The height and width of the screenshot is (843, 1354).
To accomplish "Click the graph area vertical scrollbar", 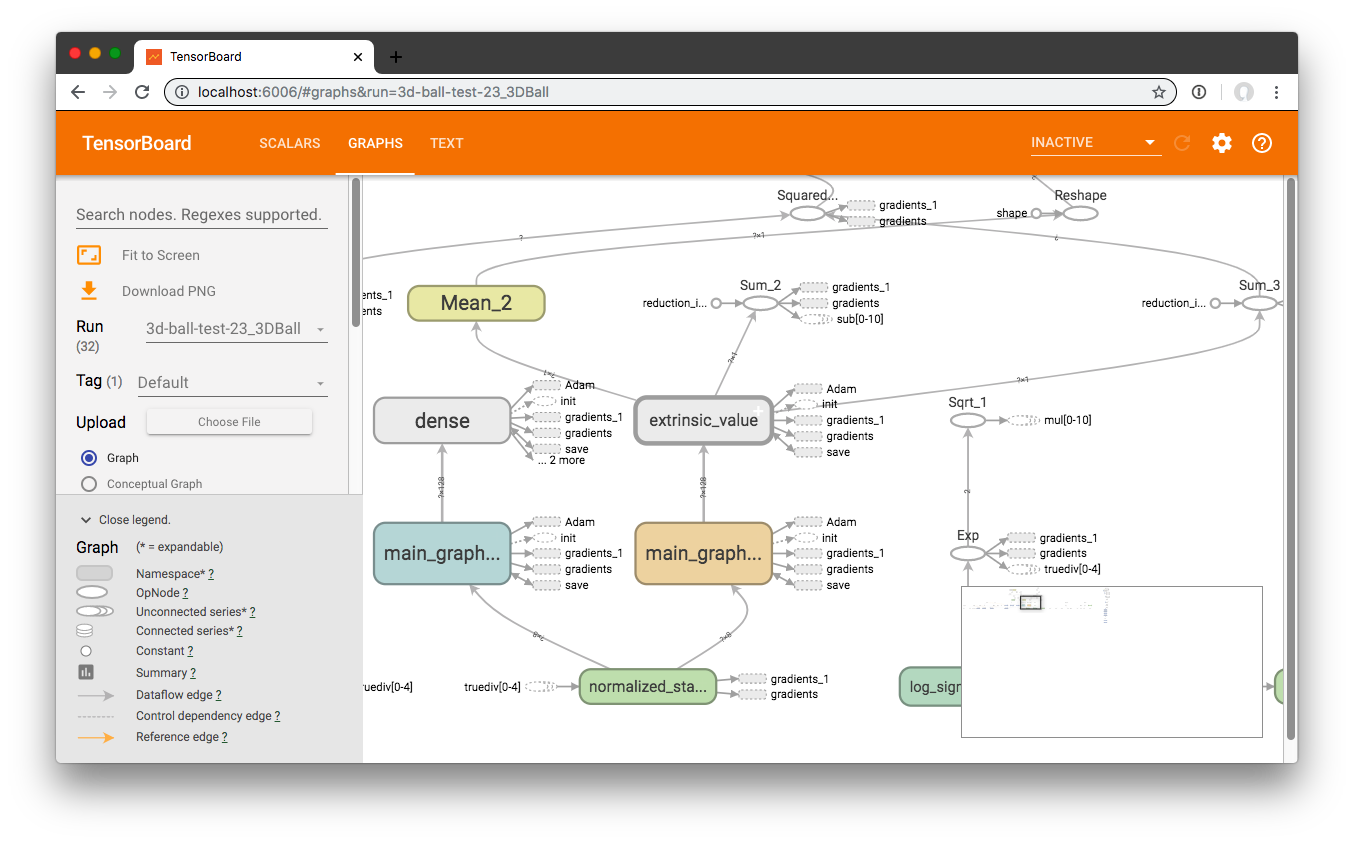I will point(1291,458).
